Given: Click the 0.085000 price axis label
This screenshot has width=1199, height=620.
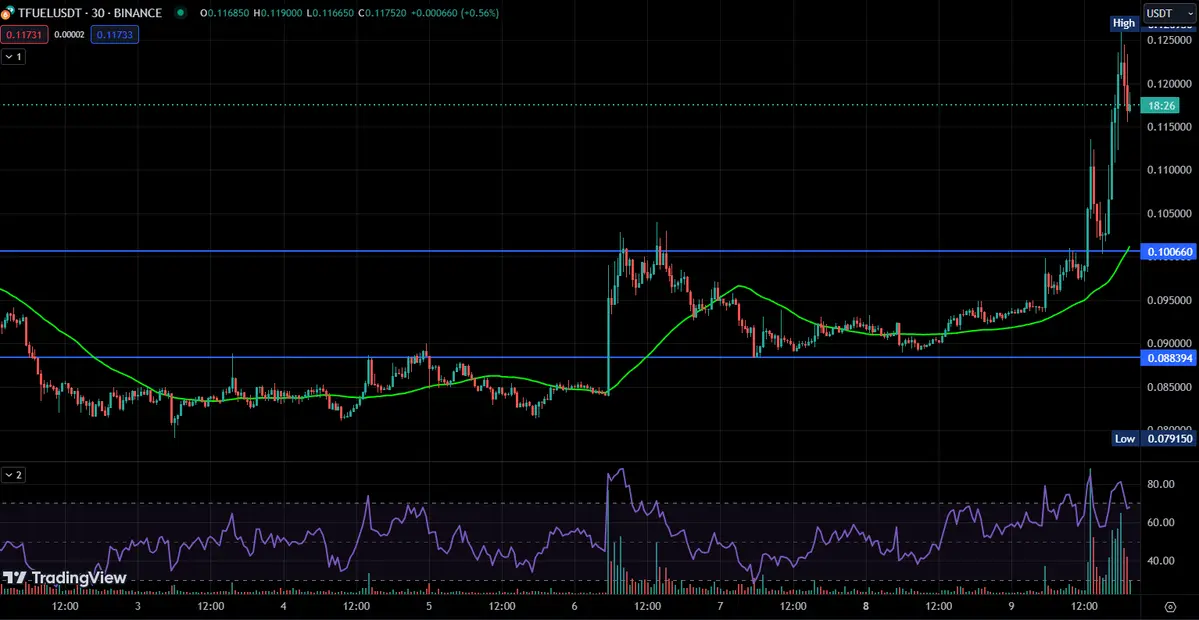Looking at the screenshot, I should tap(1169, 387).
